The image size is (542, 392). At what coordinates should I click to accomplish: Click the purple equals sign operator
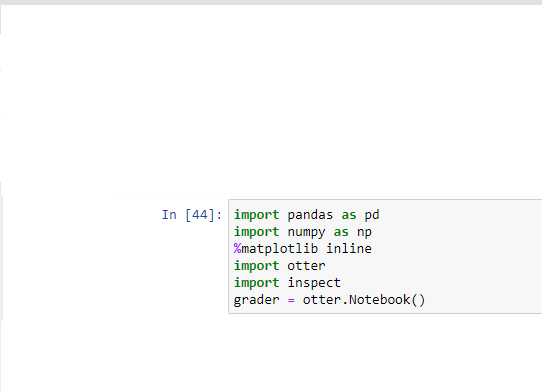[x=291, y=300]
